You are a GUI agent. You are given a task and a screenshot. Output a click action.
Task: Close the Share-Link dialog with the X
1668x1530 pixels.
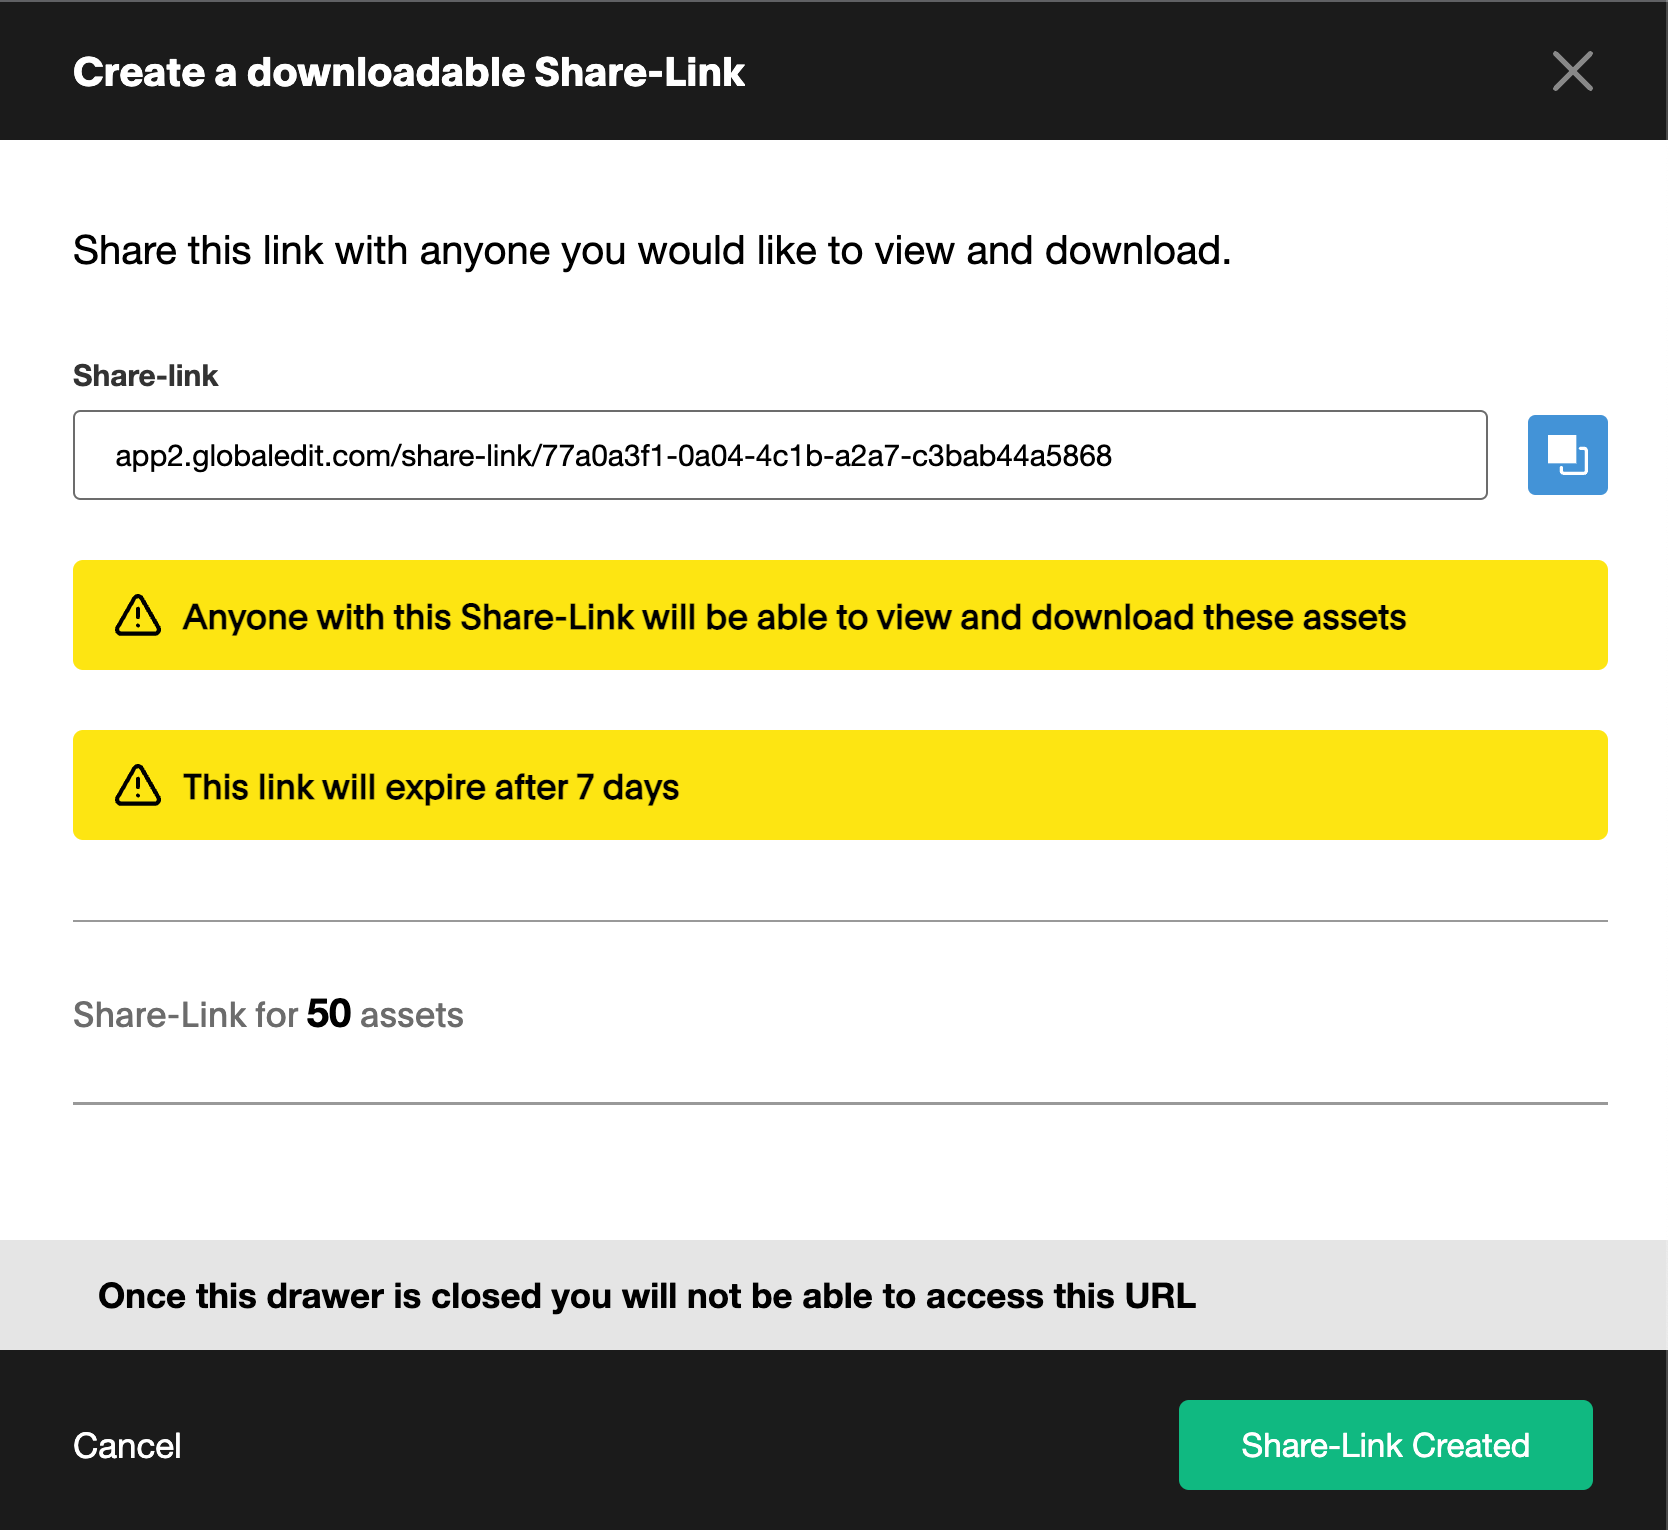1572,71
